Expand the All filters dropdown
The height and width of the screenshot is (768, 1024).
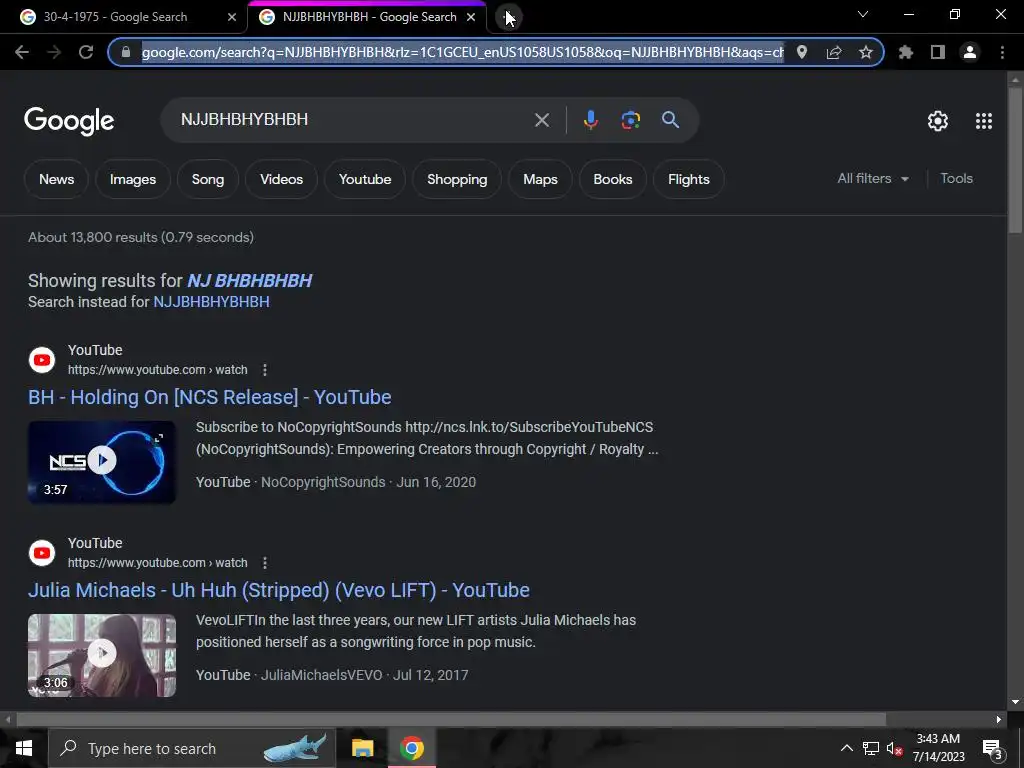pos(872,178)
